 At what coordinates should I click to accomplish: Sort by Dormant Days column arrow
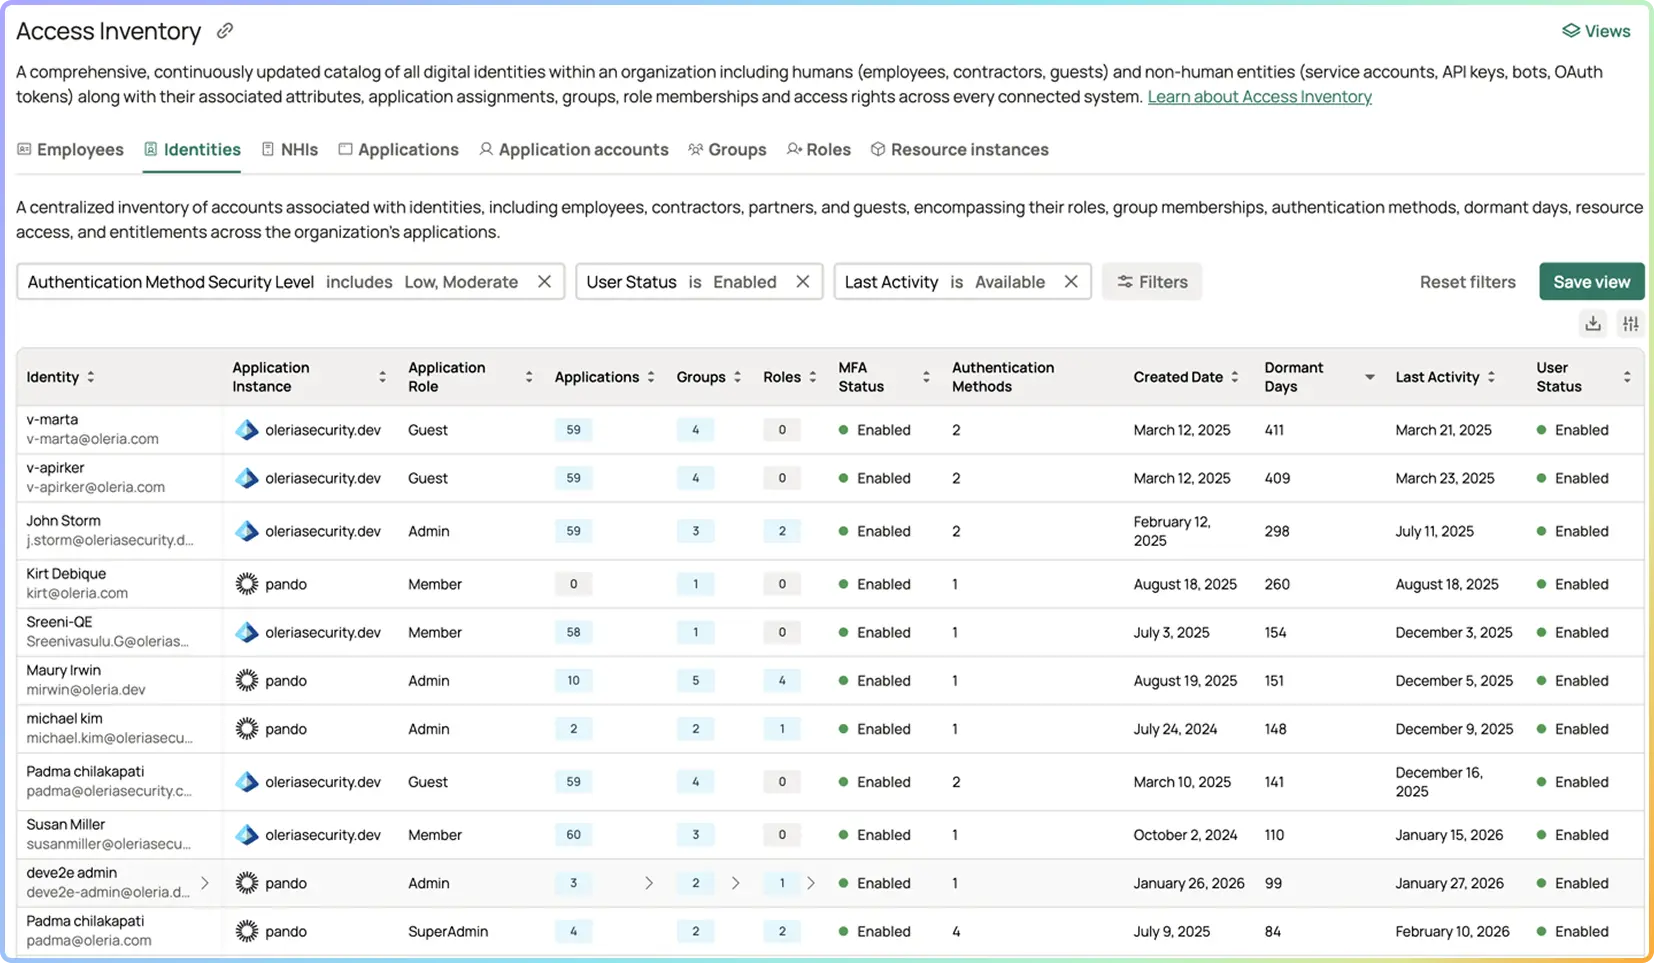coord(1369,377)
